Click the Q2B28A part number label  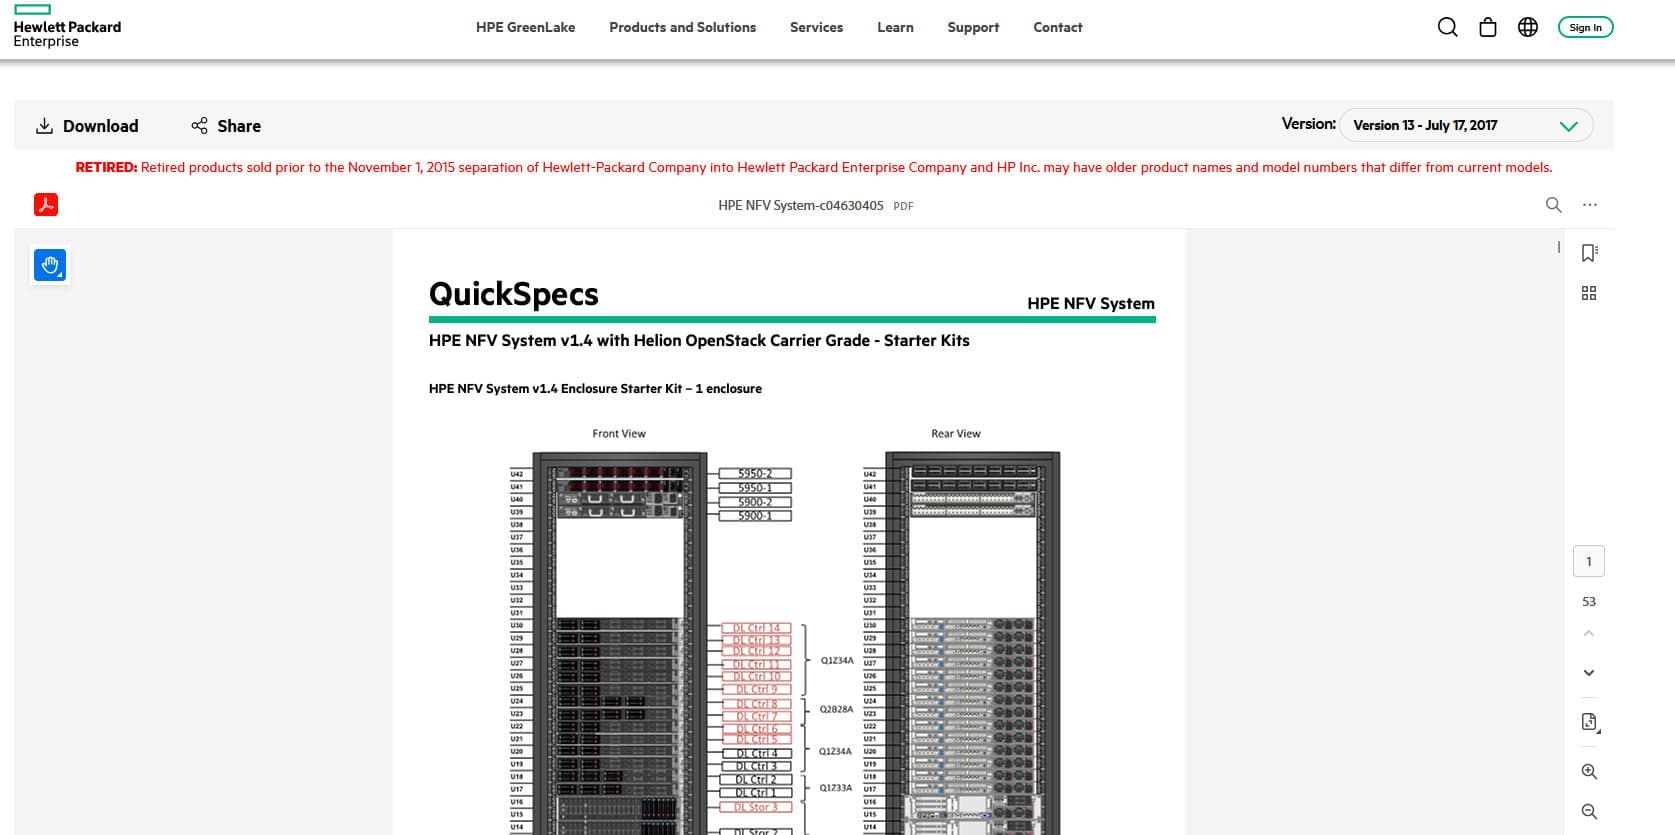click(836, 710)
